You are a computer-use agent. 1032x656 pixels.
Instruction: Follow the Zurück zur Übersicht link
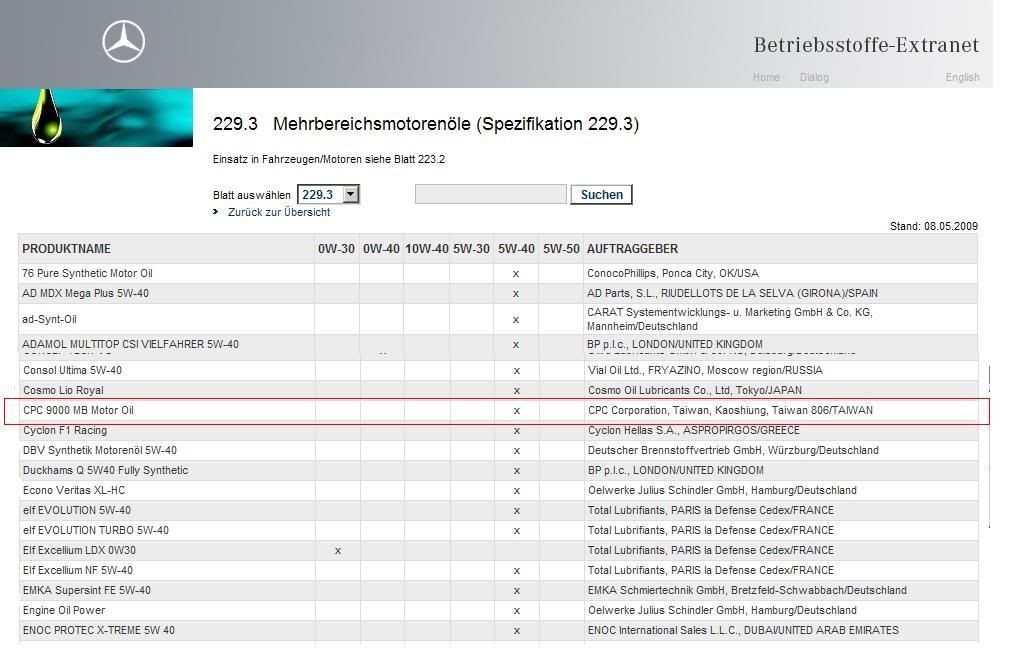(278, 212)
